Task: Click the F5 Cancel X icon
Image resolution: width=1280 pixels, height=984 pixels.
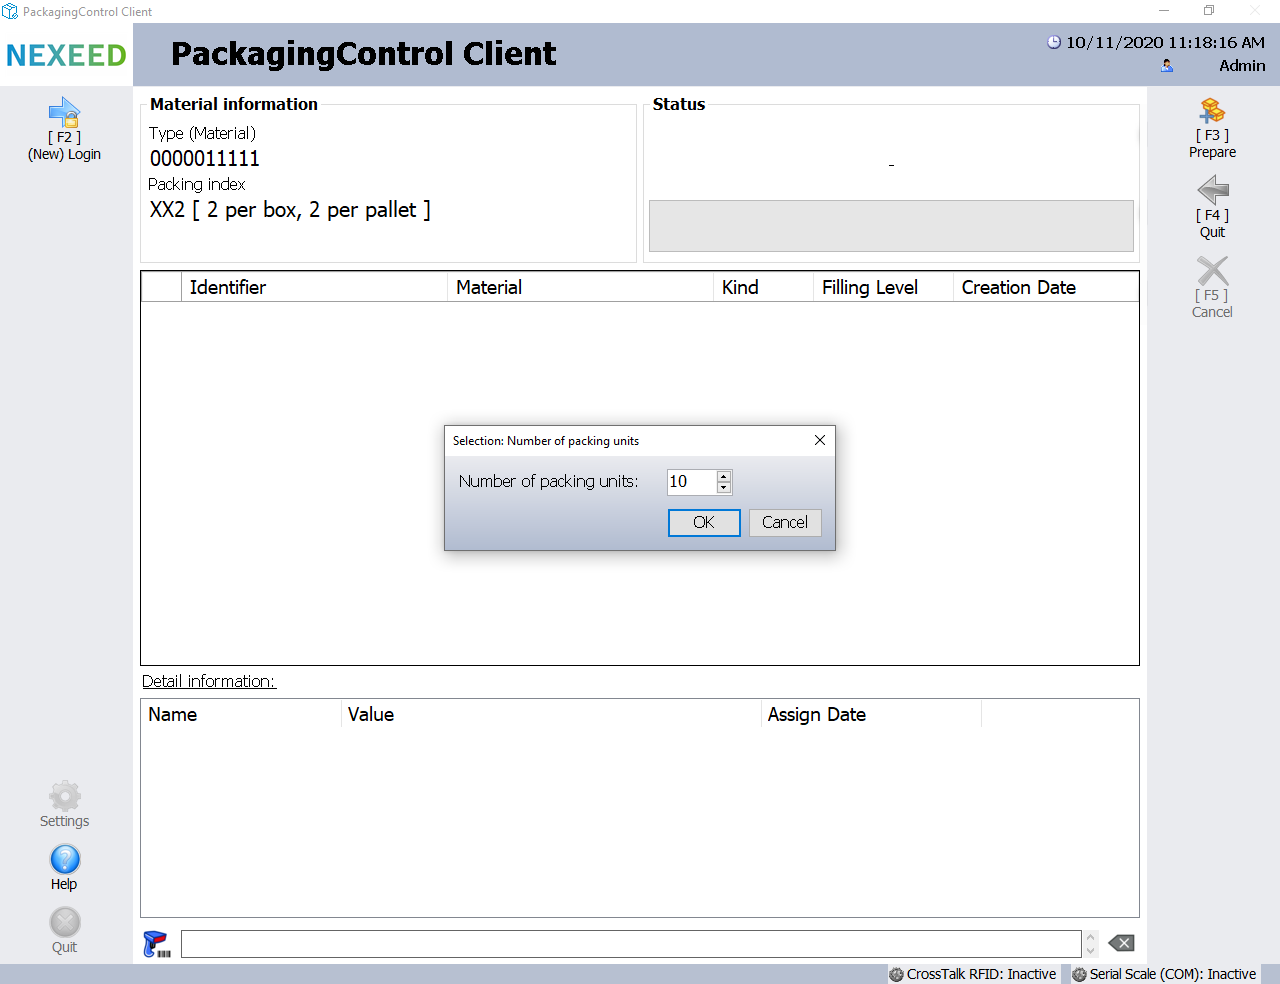Action: pyautogui.click(x=1212, y=271)
